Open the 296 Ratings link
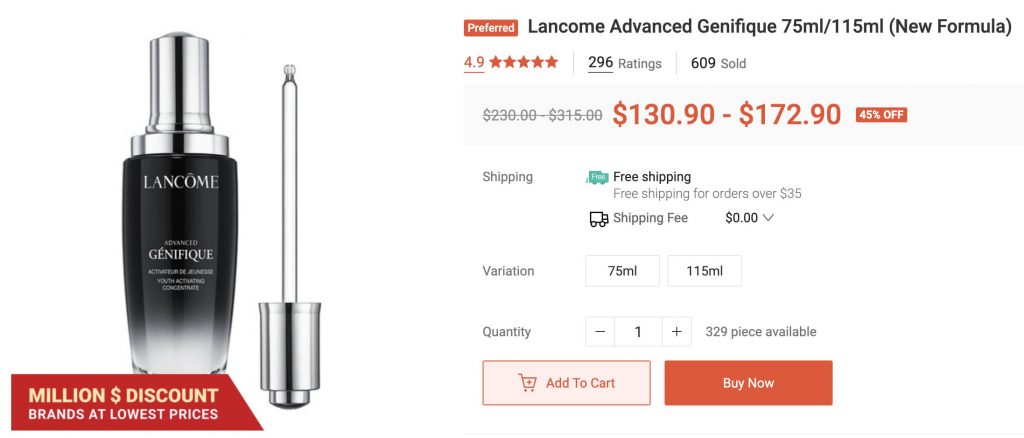This screenshot has width=1024, height=438. [625, 63]
